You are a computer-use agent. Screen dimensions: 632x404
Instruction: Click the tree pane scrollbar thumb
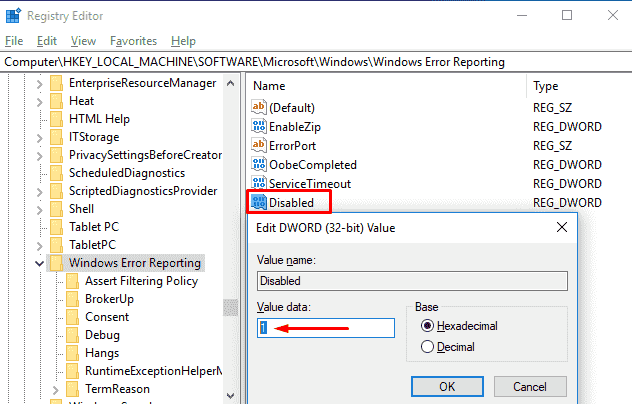point(231,307)
